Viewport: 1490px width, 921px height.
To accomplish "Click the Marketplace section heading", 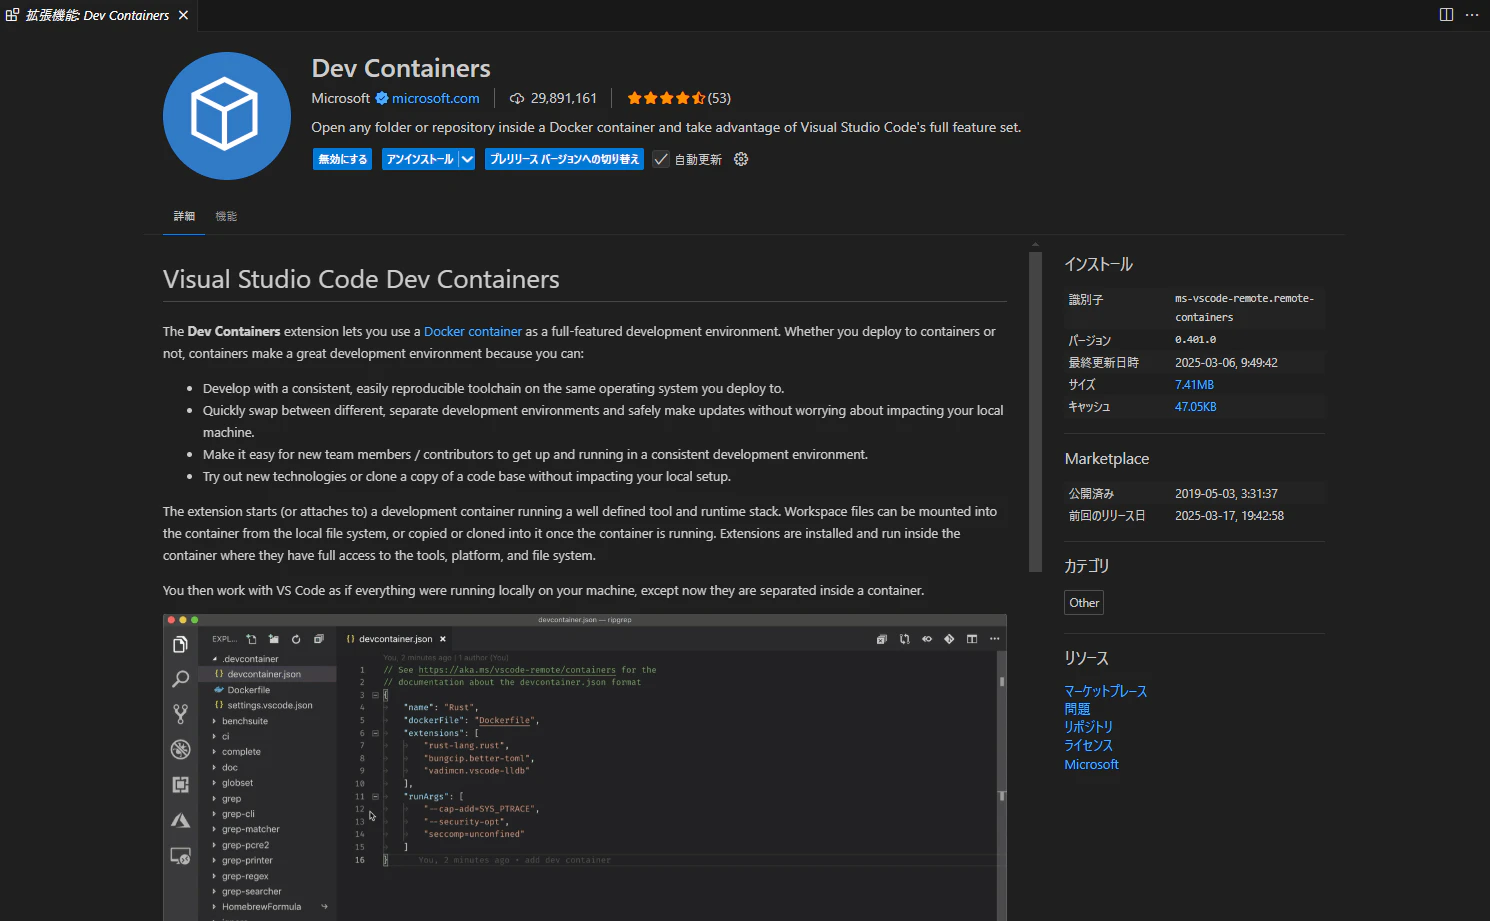I will point(1107,459).
